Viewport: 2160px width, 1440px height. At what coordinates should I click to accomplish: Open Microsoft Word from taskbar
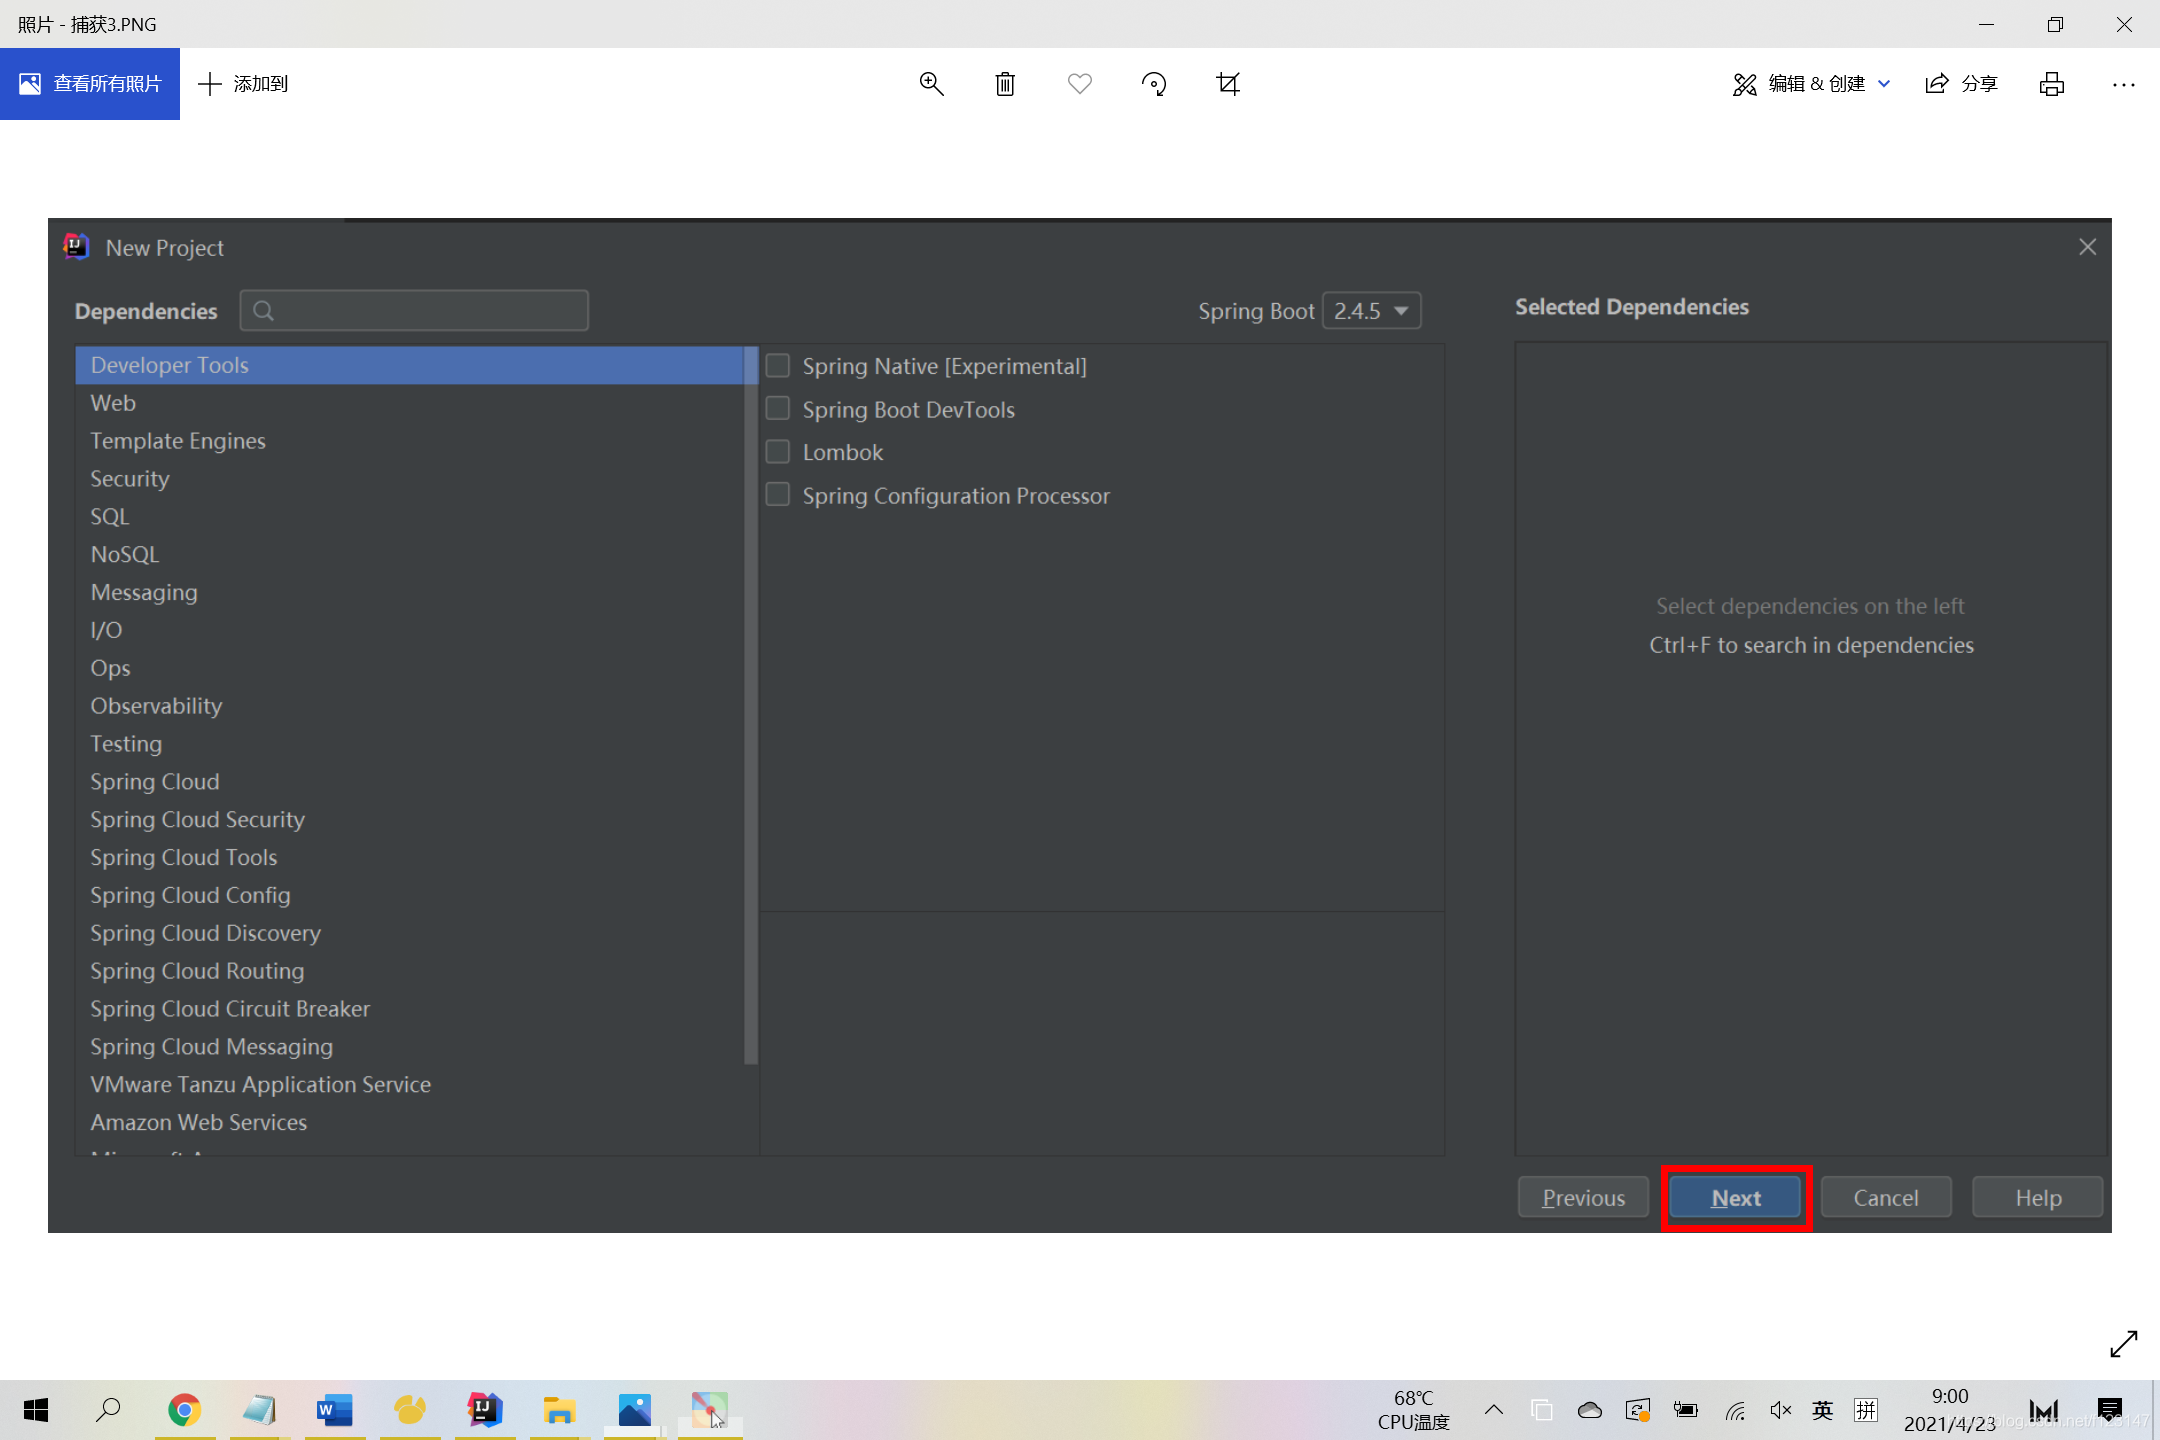coord(334,1410)
